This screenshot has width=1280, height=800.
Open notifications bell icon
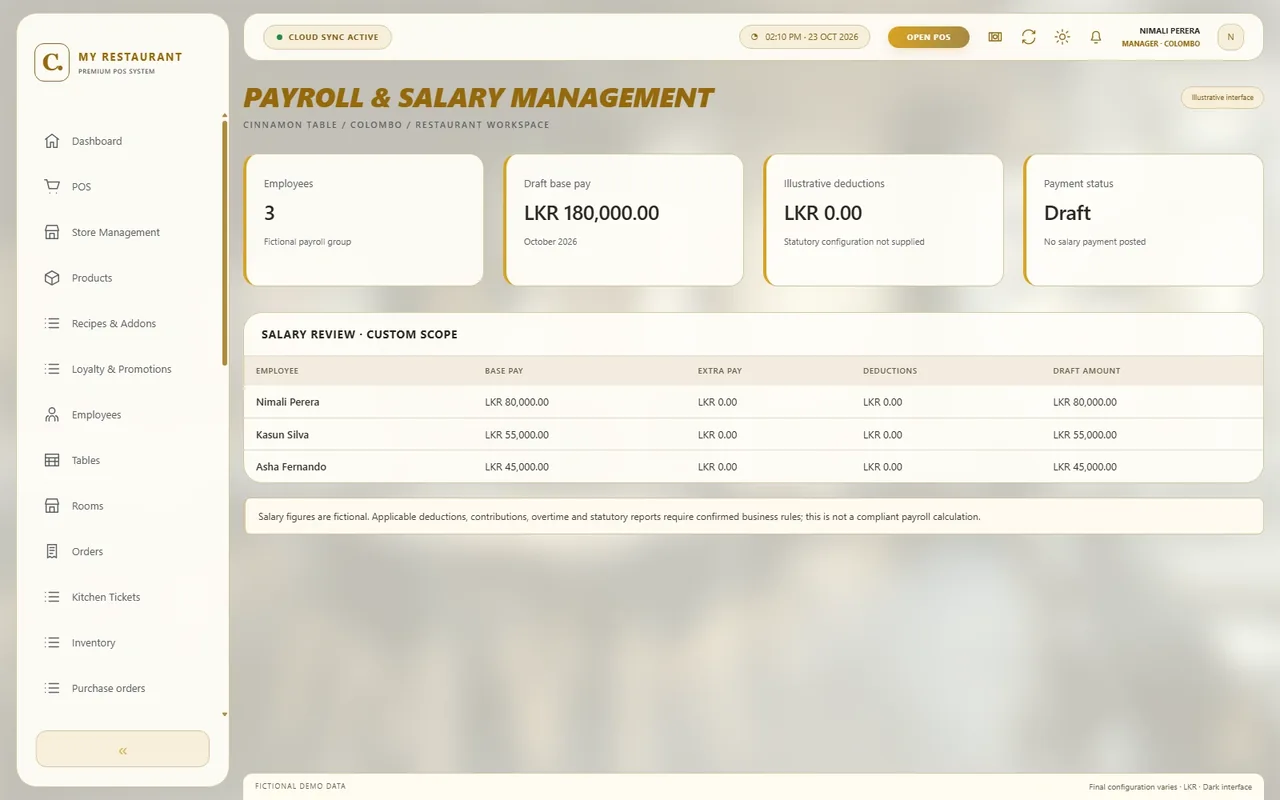pyautogui.click(x=1096, y=37)
